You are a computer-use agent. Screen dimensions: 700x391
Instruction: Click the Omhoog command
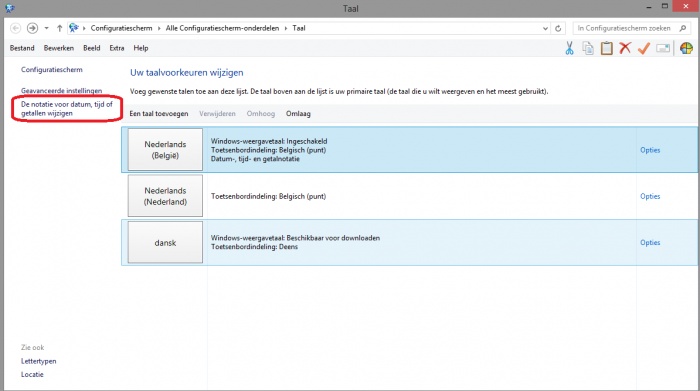tap(260, 114)
